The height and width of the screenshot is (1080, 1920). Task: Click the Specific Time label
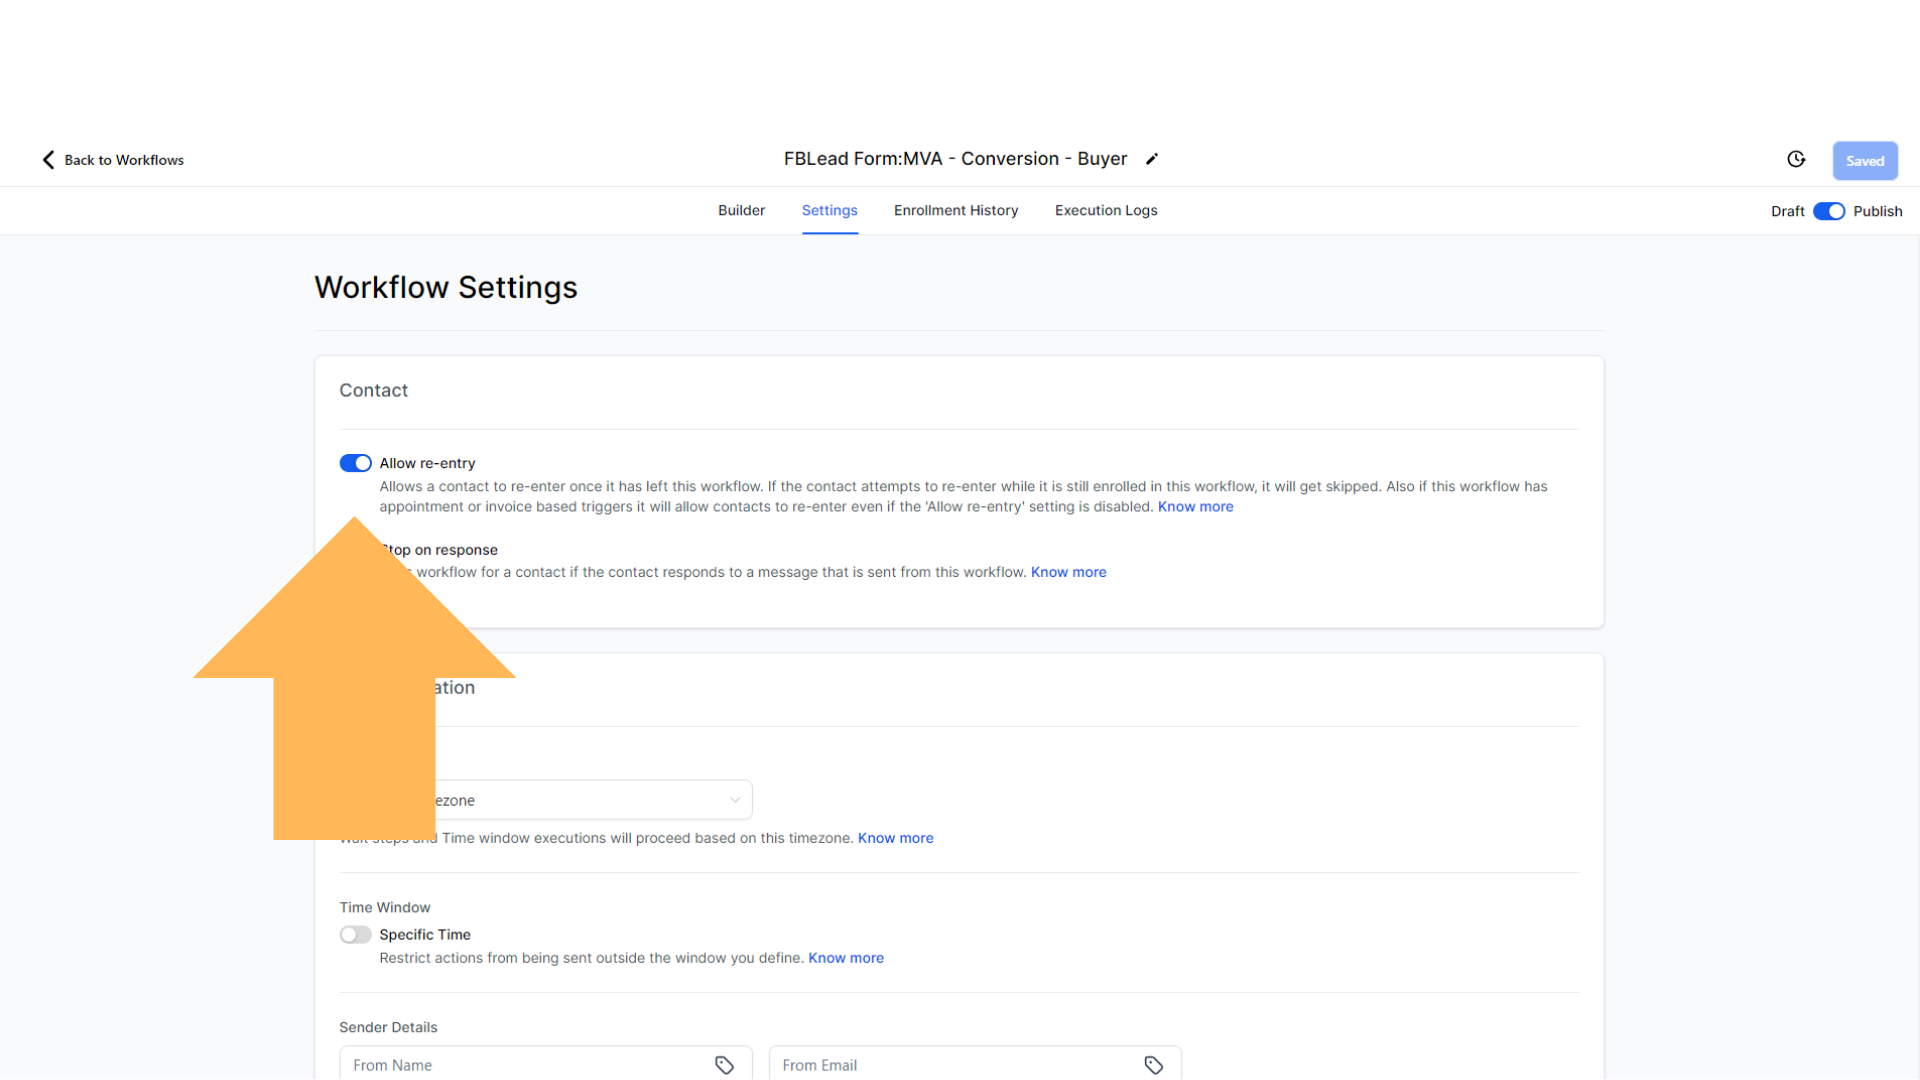point(425,935)
